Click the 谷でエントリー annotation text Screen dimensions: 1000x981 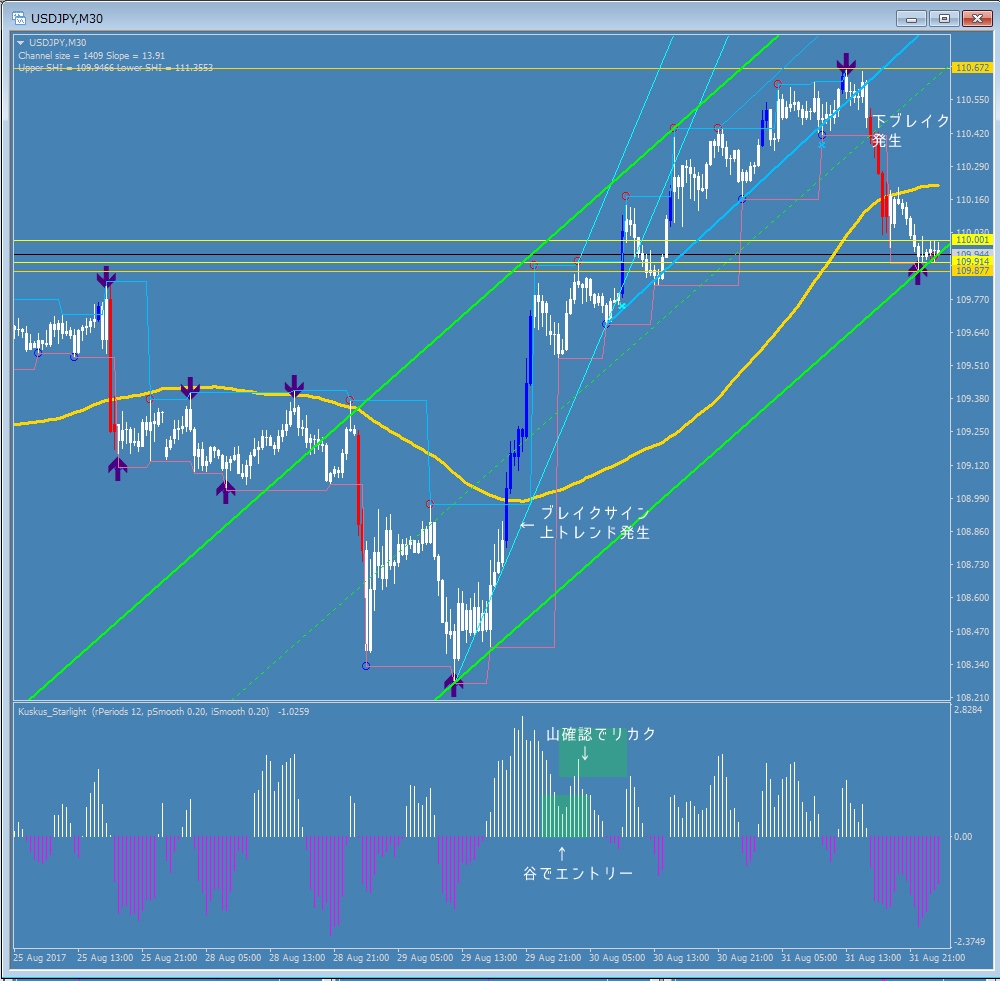tap(577, 873)
